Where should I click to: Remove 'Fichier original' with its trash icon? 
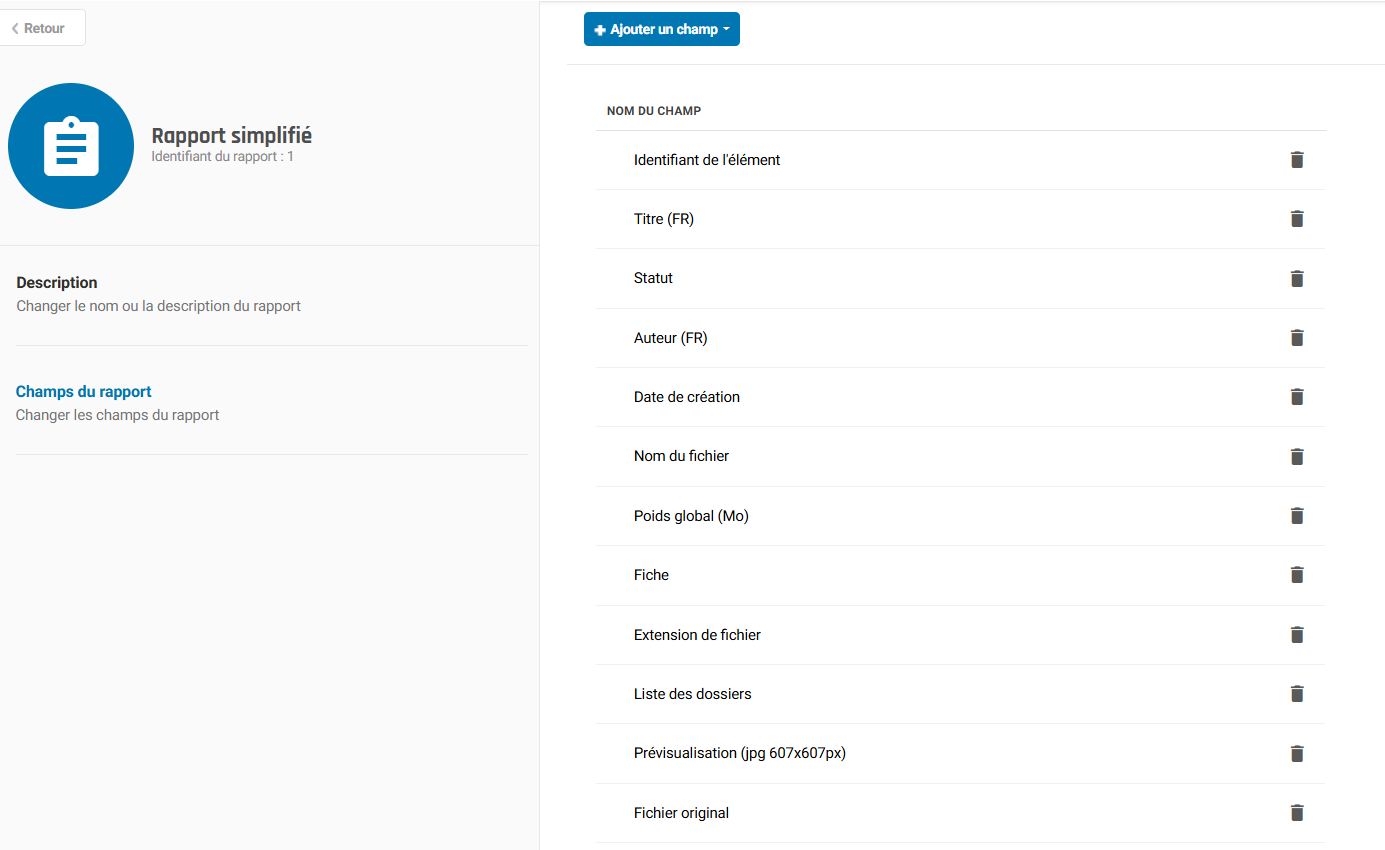(1297, 813)
